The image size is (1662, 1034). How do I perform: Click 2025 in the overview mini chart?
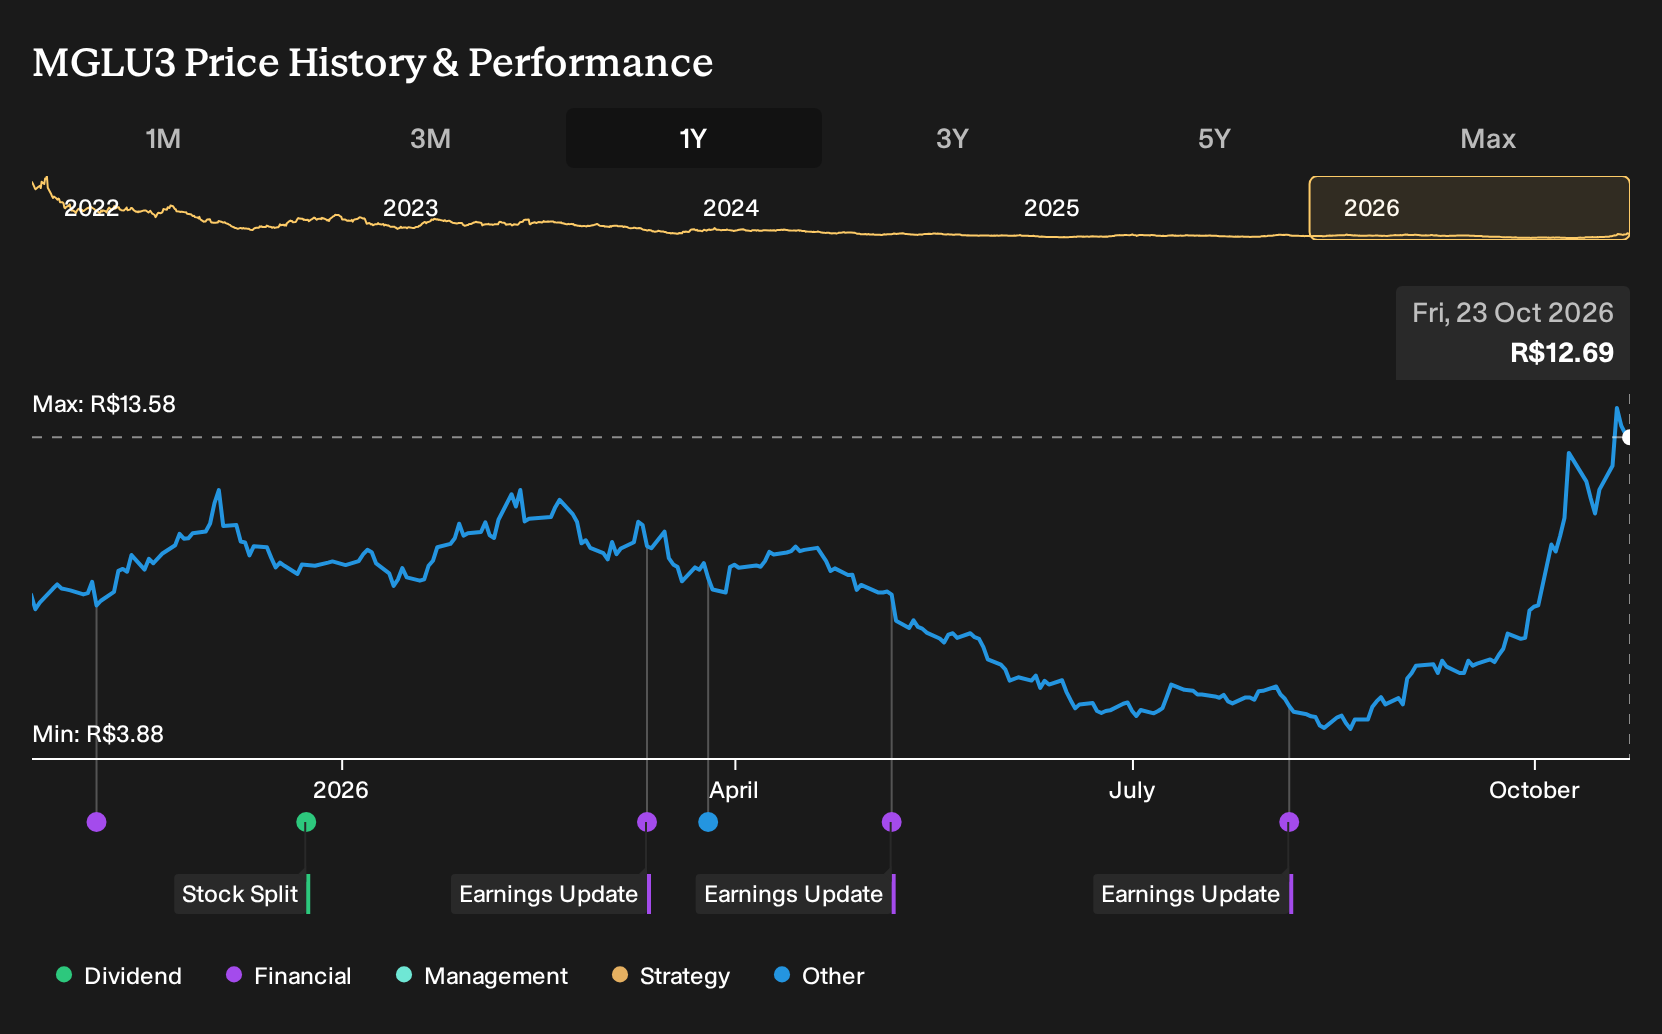pyautogui.click(x=1052, y=208)
